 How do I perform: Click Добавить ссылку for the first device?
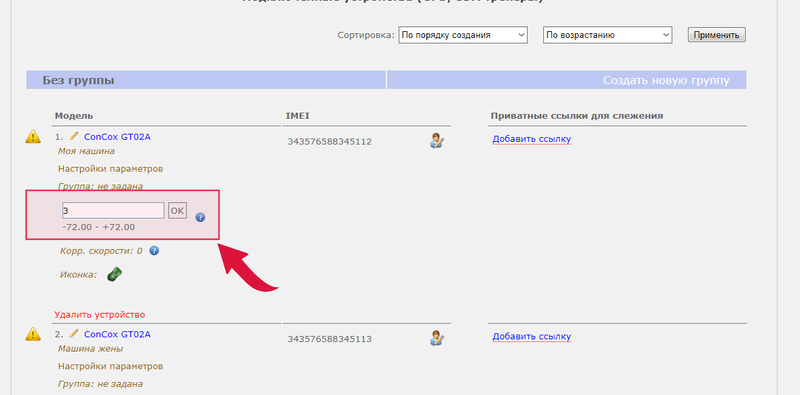[532, 139]
